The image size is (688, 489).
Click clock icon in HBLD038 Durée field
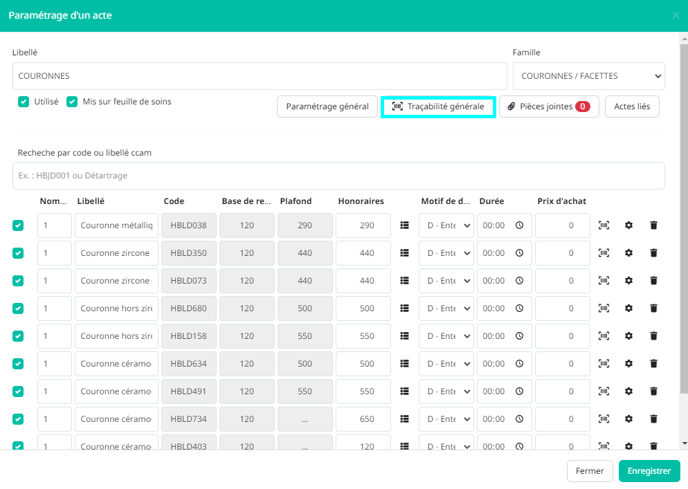[520, 225]
